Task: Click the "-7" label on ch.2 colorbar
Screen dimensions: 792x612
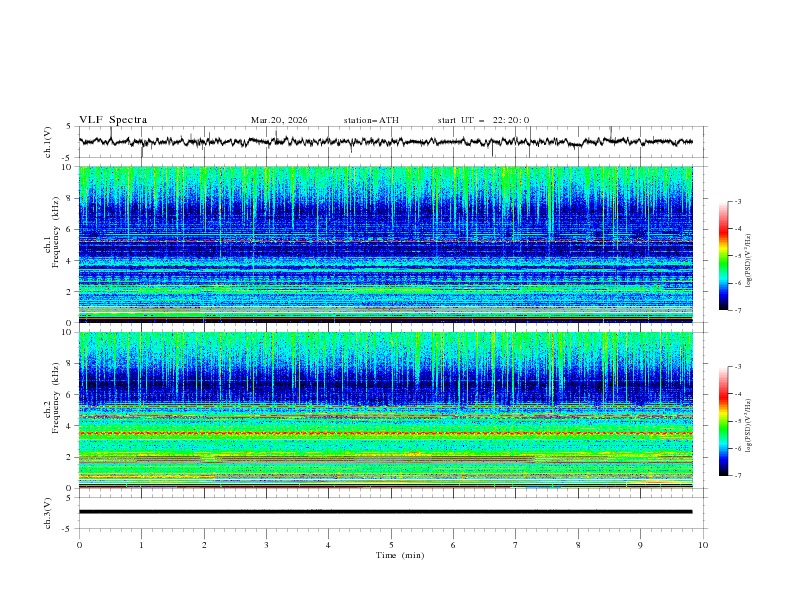Action: (737, 476)
